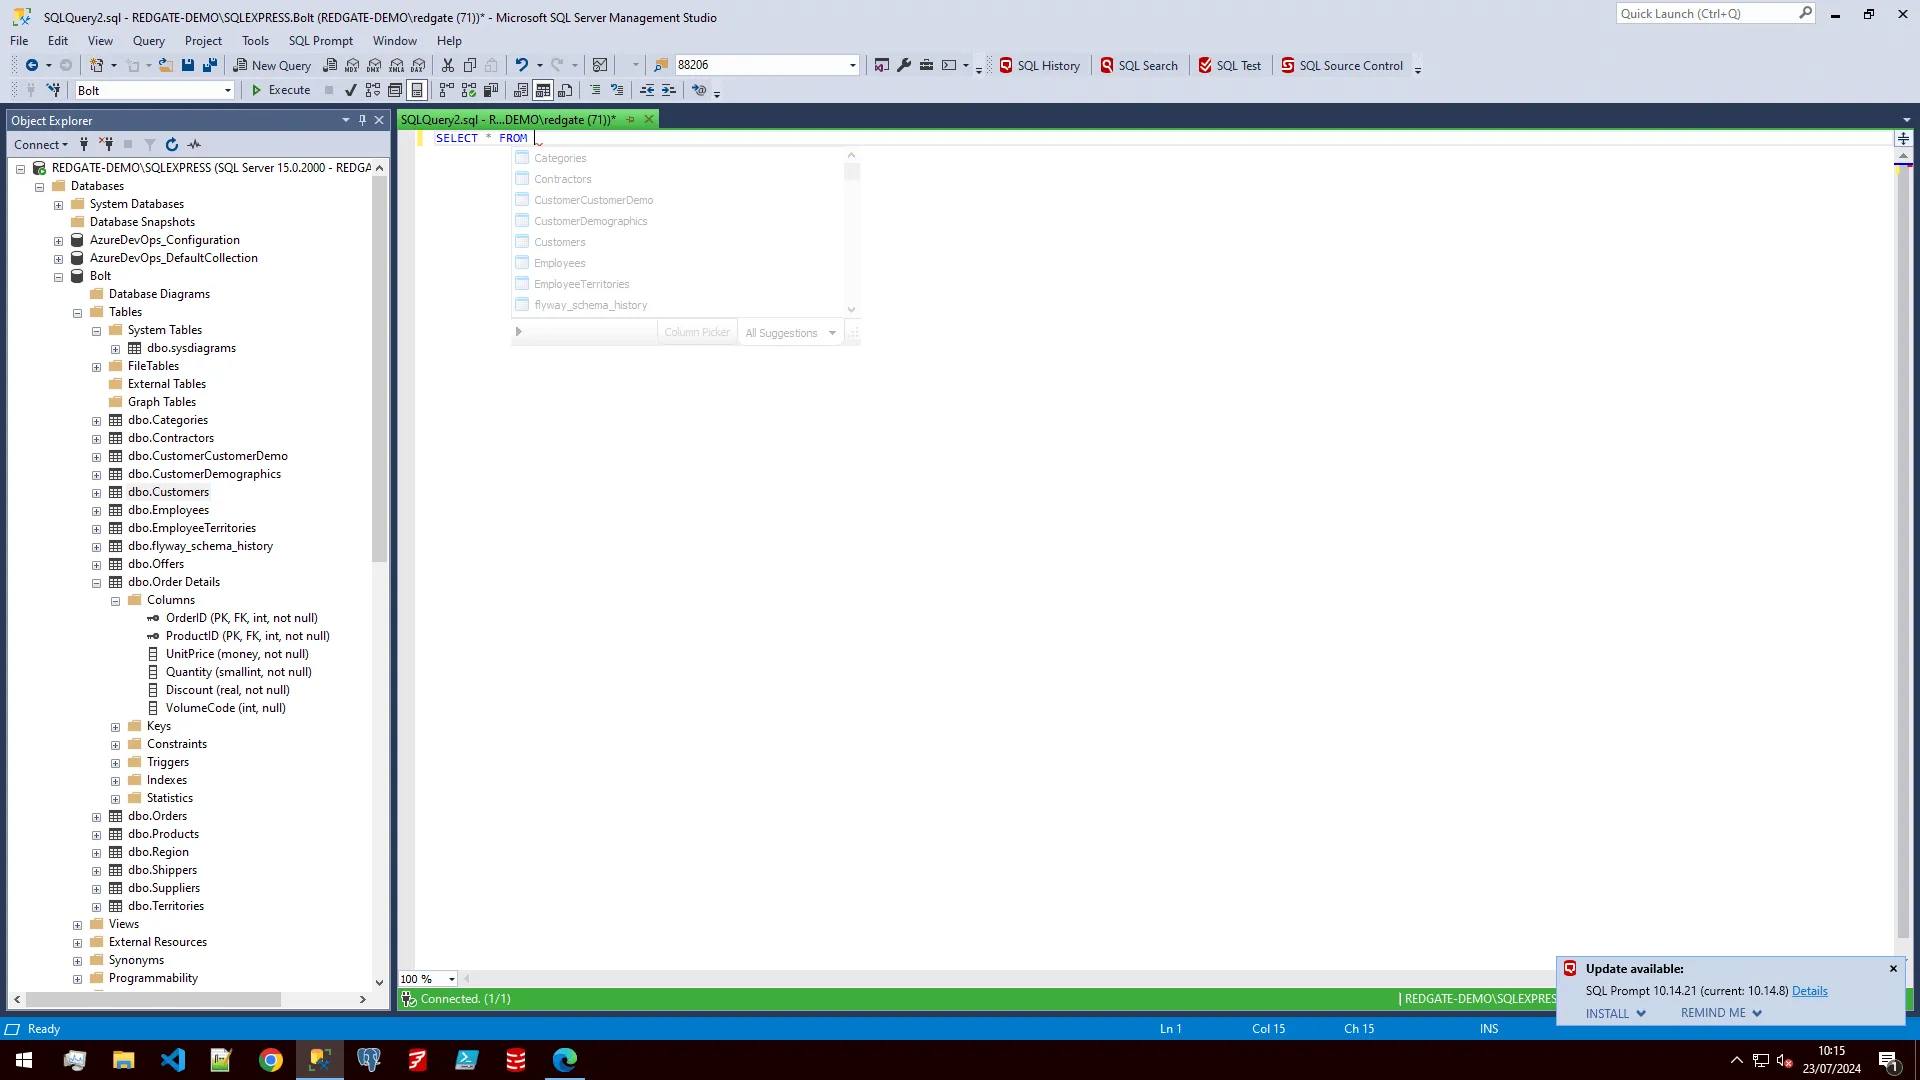
Task: Launch SQL Search tool
Action: pos(1140,65)
